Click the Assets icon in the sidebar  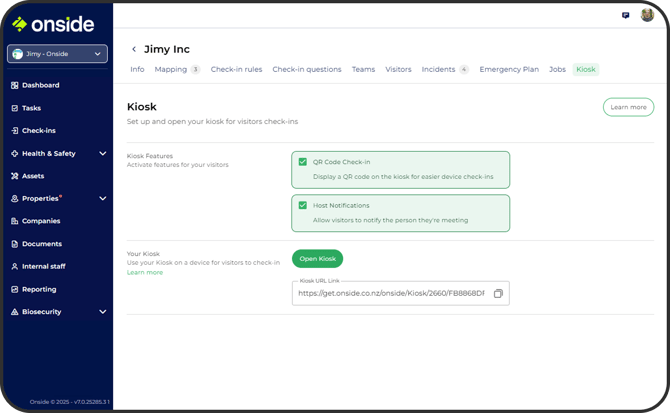coord(15,176)
